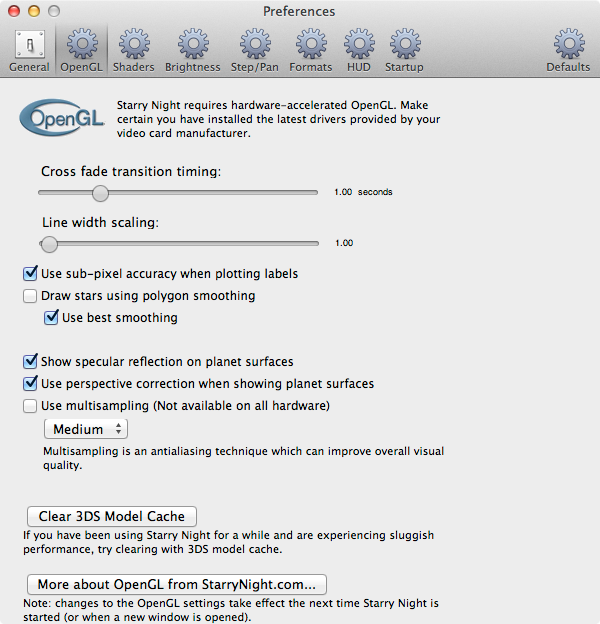
Task: Click the cross fade transition timing slider knob
Action: (100, 193)
